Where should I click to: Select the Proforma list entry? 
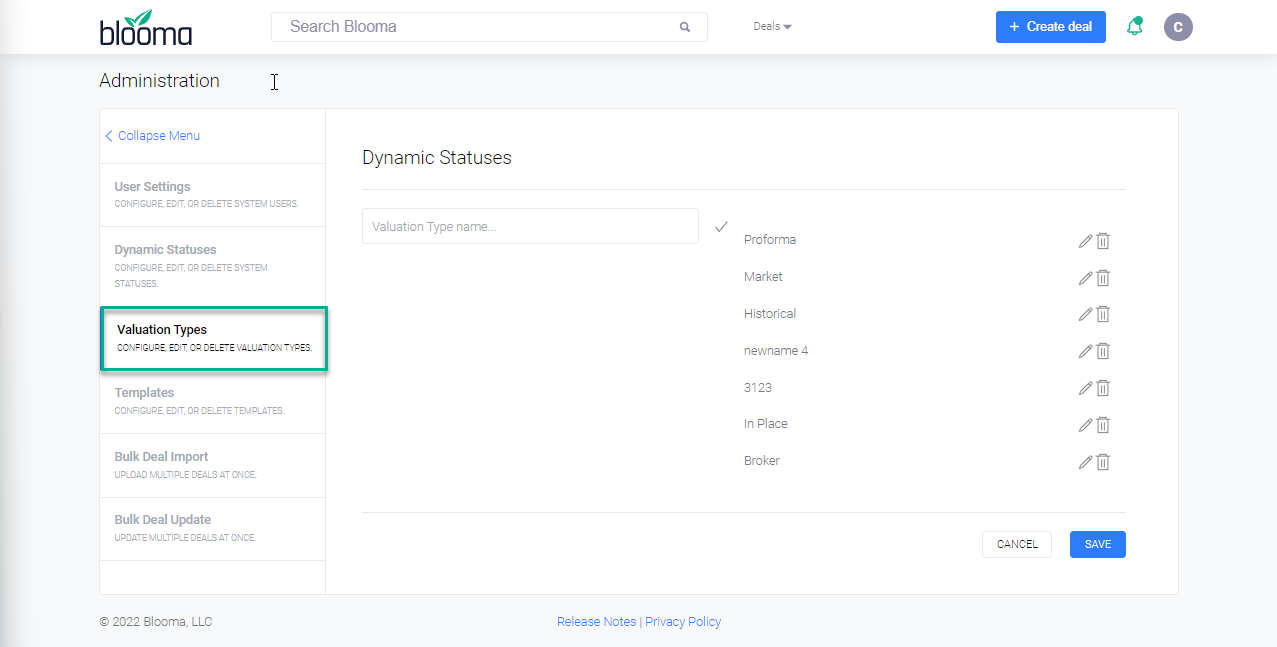(x=770, y=240)
